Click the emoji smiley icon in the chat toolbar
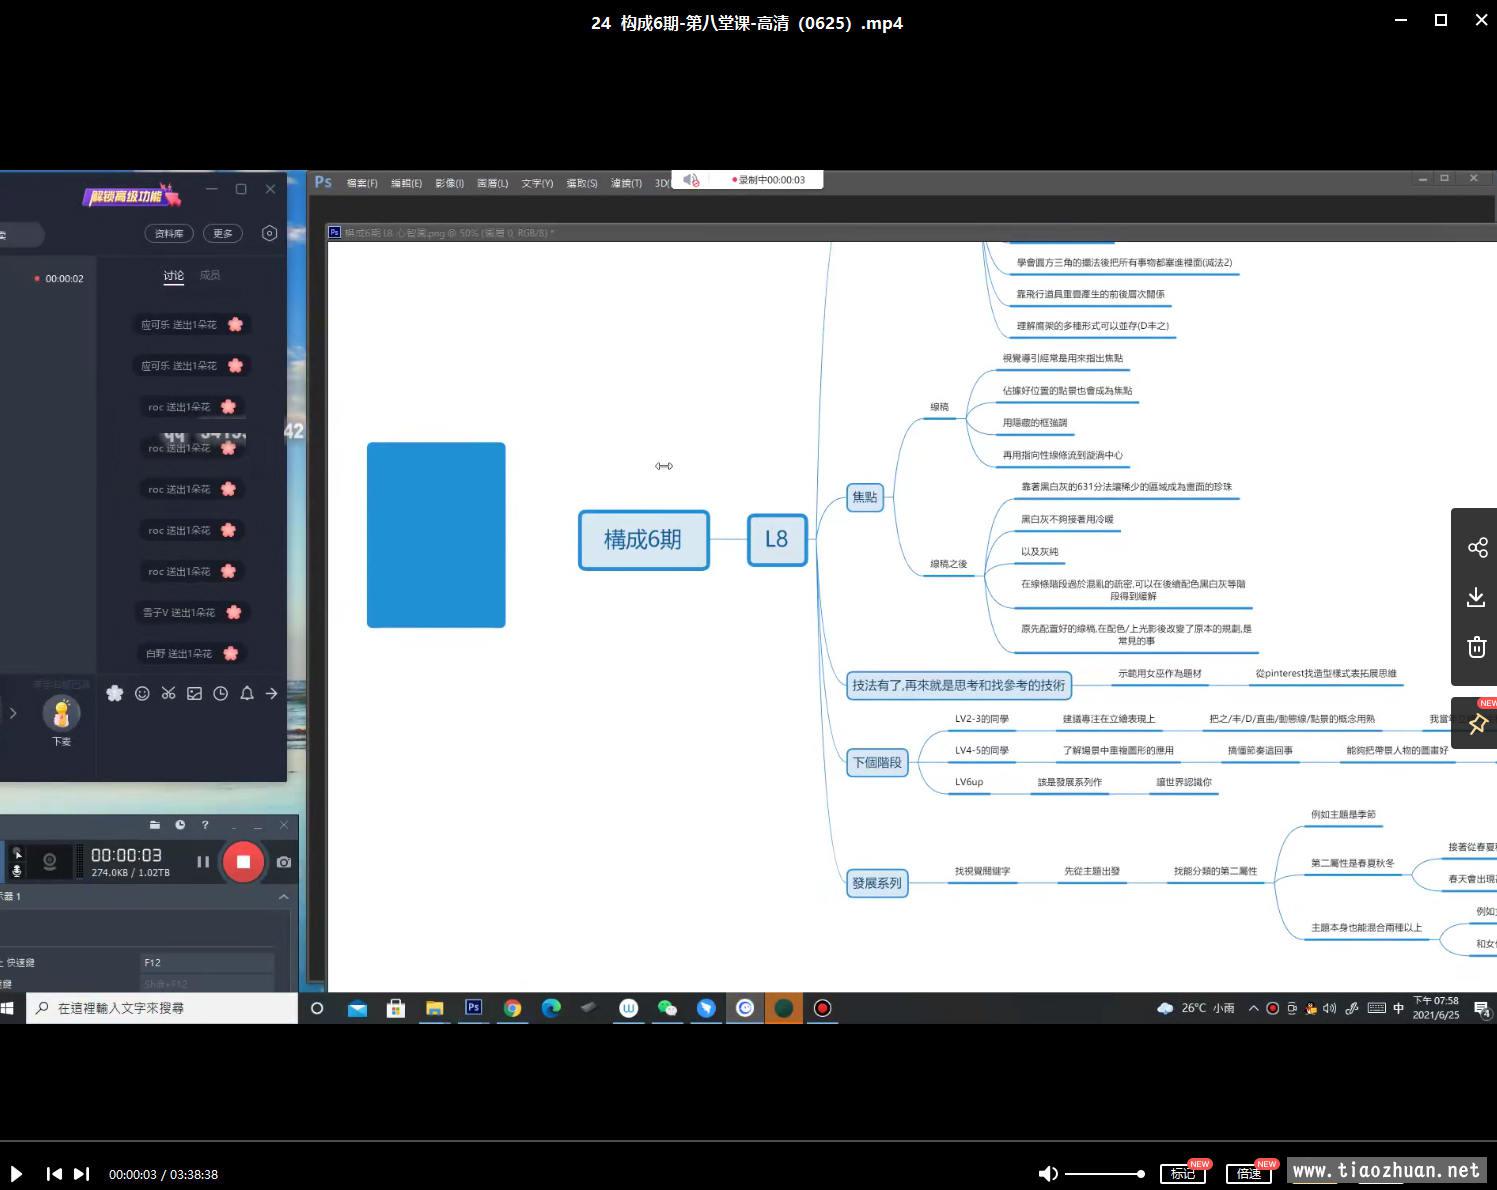The height and width of the screenshot is (1190, 1497). point(142,693)
